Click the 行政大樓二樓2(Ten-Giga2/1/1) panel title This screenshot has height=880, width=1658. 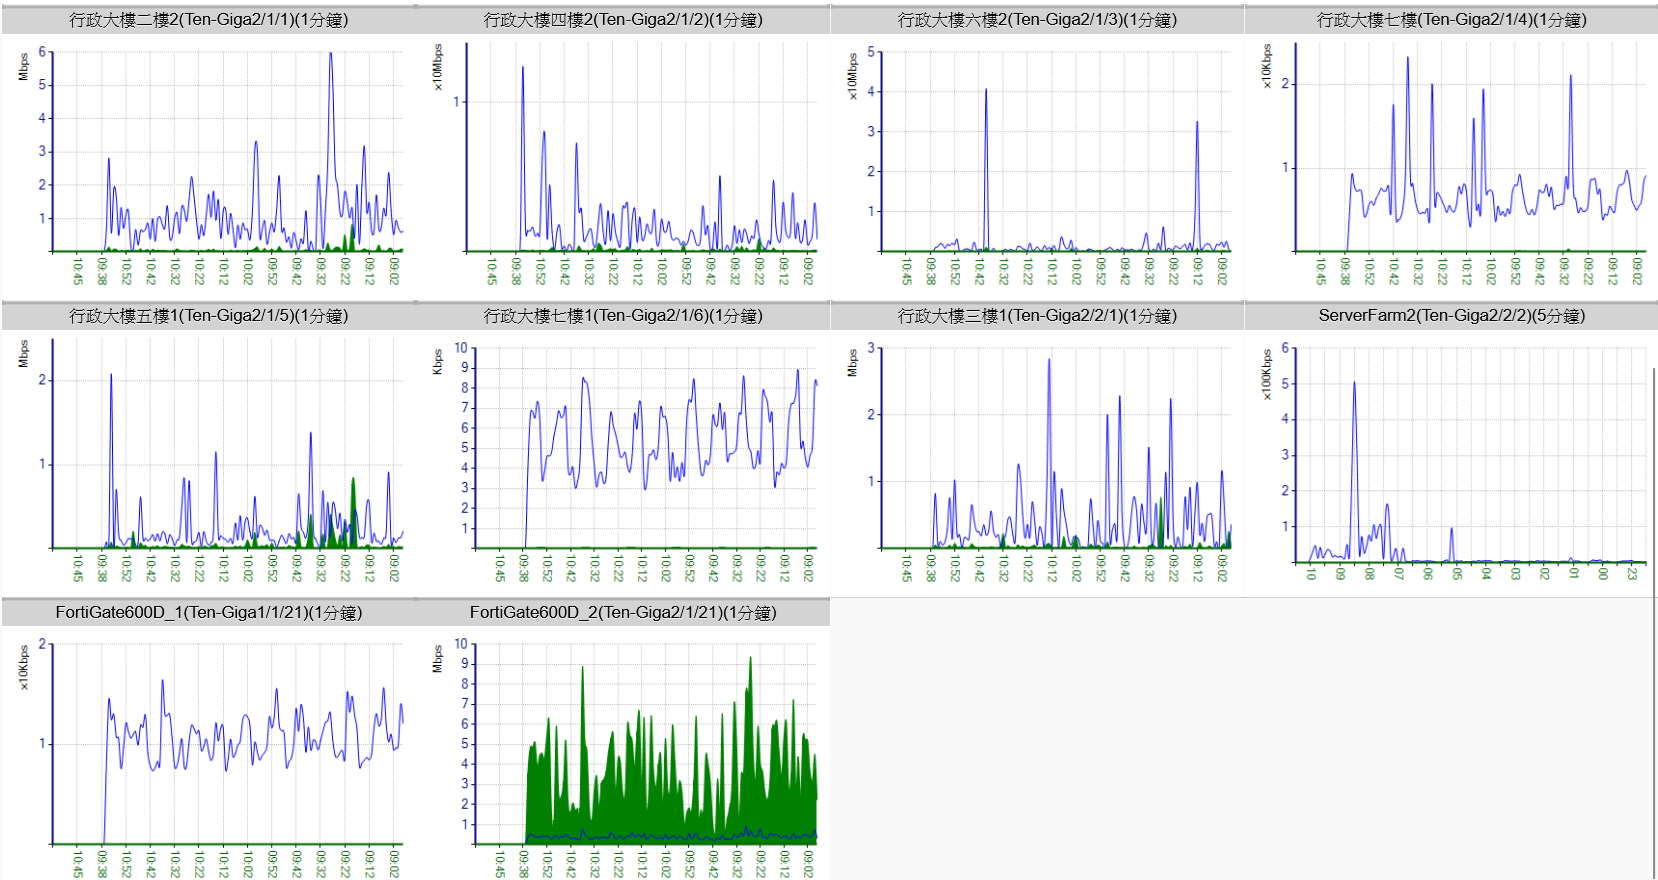click(208, 20)
